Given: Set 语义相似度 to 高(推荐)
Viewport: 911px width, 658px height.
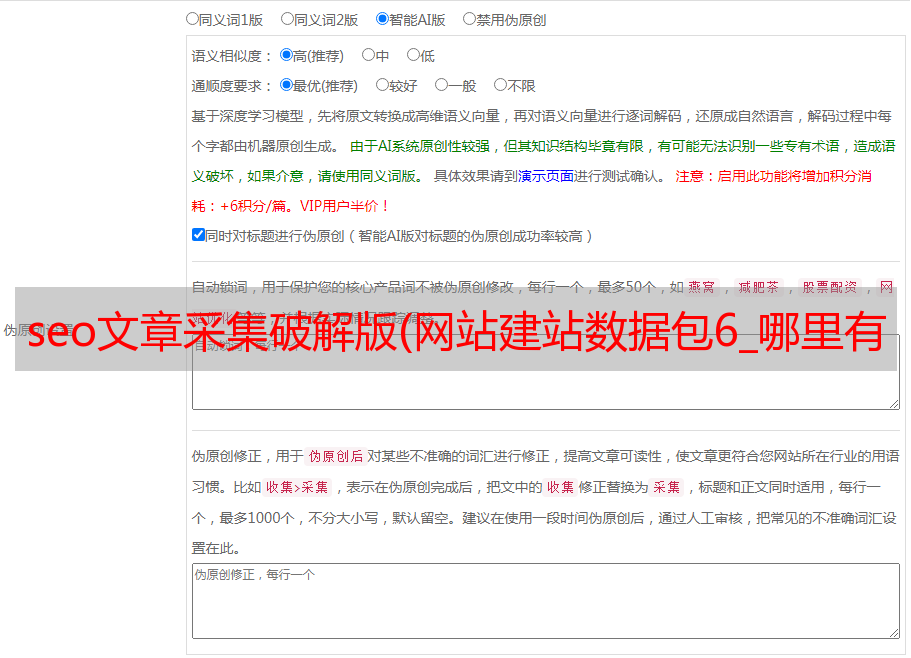Looking at the screenshot, I should (286, 55).
